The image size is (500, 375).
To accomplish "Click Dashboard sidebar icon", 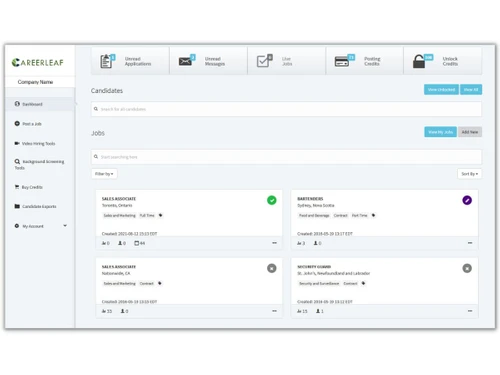I will 17,104.
